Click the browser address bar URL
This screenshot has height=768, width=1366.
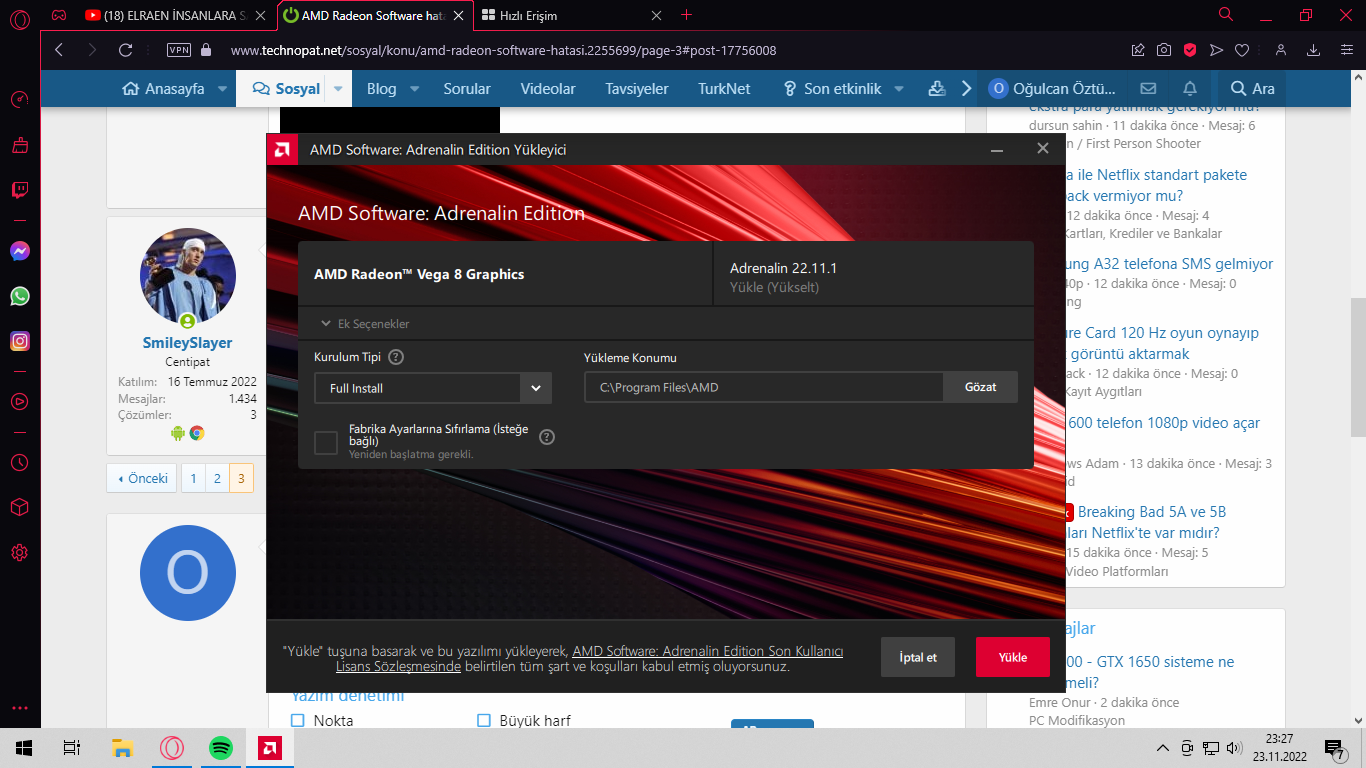503,50
